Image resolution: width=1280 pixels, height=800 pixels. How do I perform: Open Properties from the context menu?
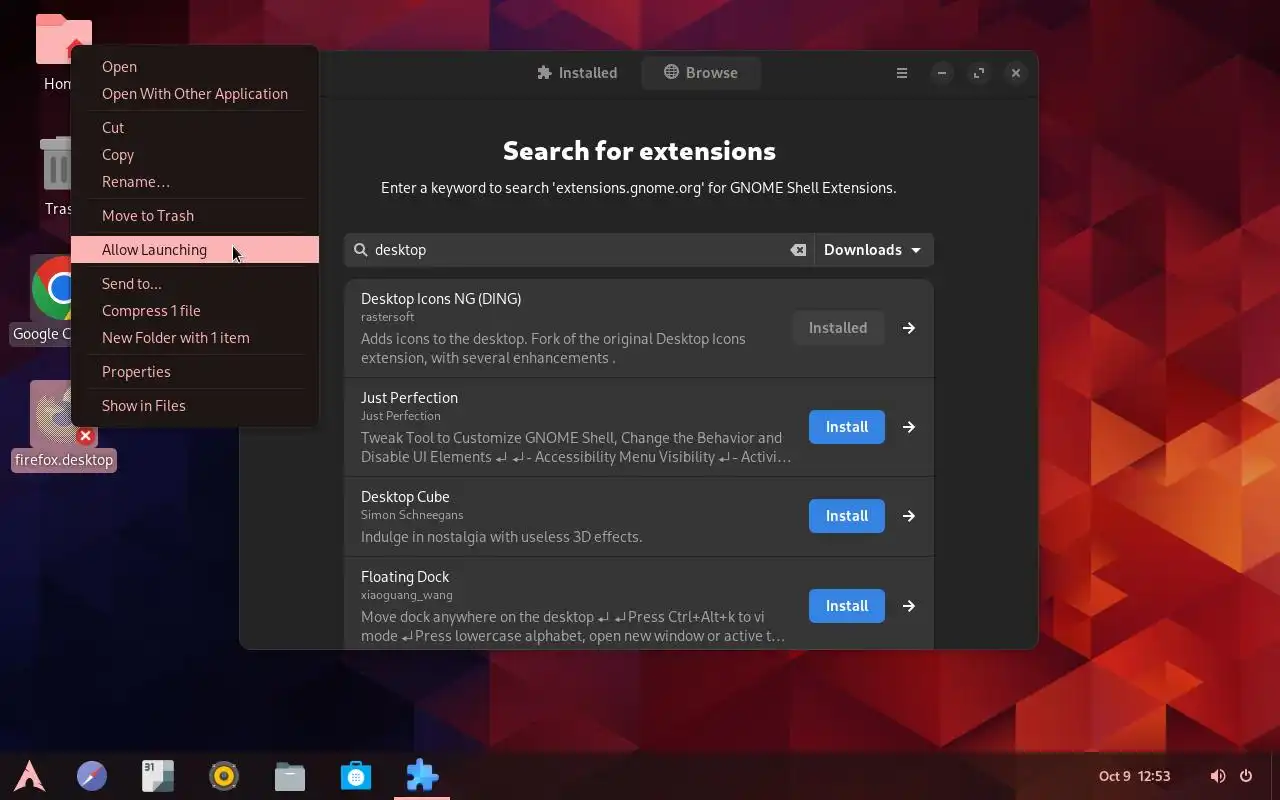(x=194, y=372)
